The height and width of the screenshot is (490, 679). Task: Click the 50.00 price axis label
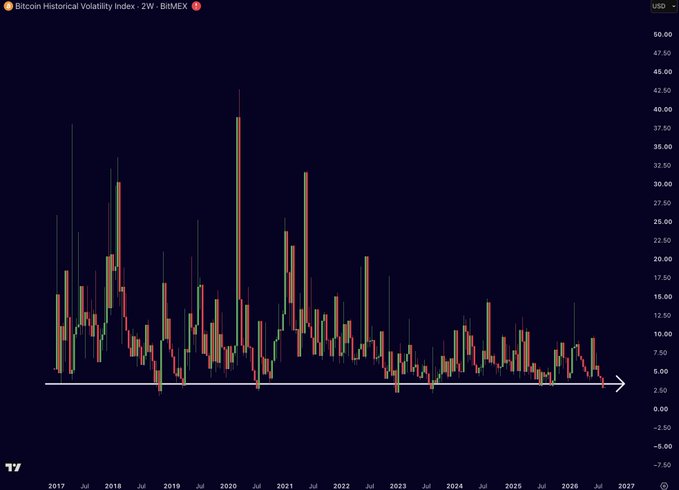[663, 34]
